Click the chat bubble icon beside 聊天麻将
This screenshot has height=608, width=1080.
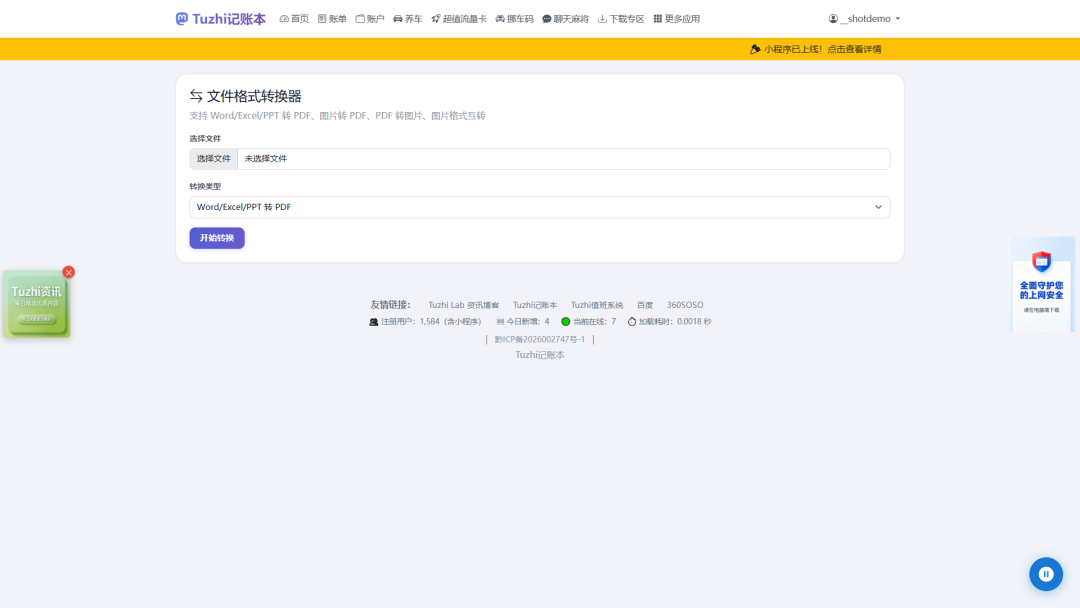(547, 19)
